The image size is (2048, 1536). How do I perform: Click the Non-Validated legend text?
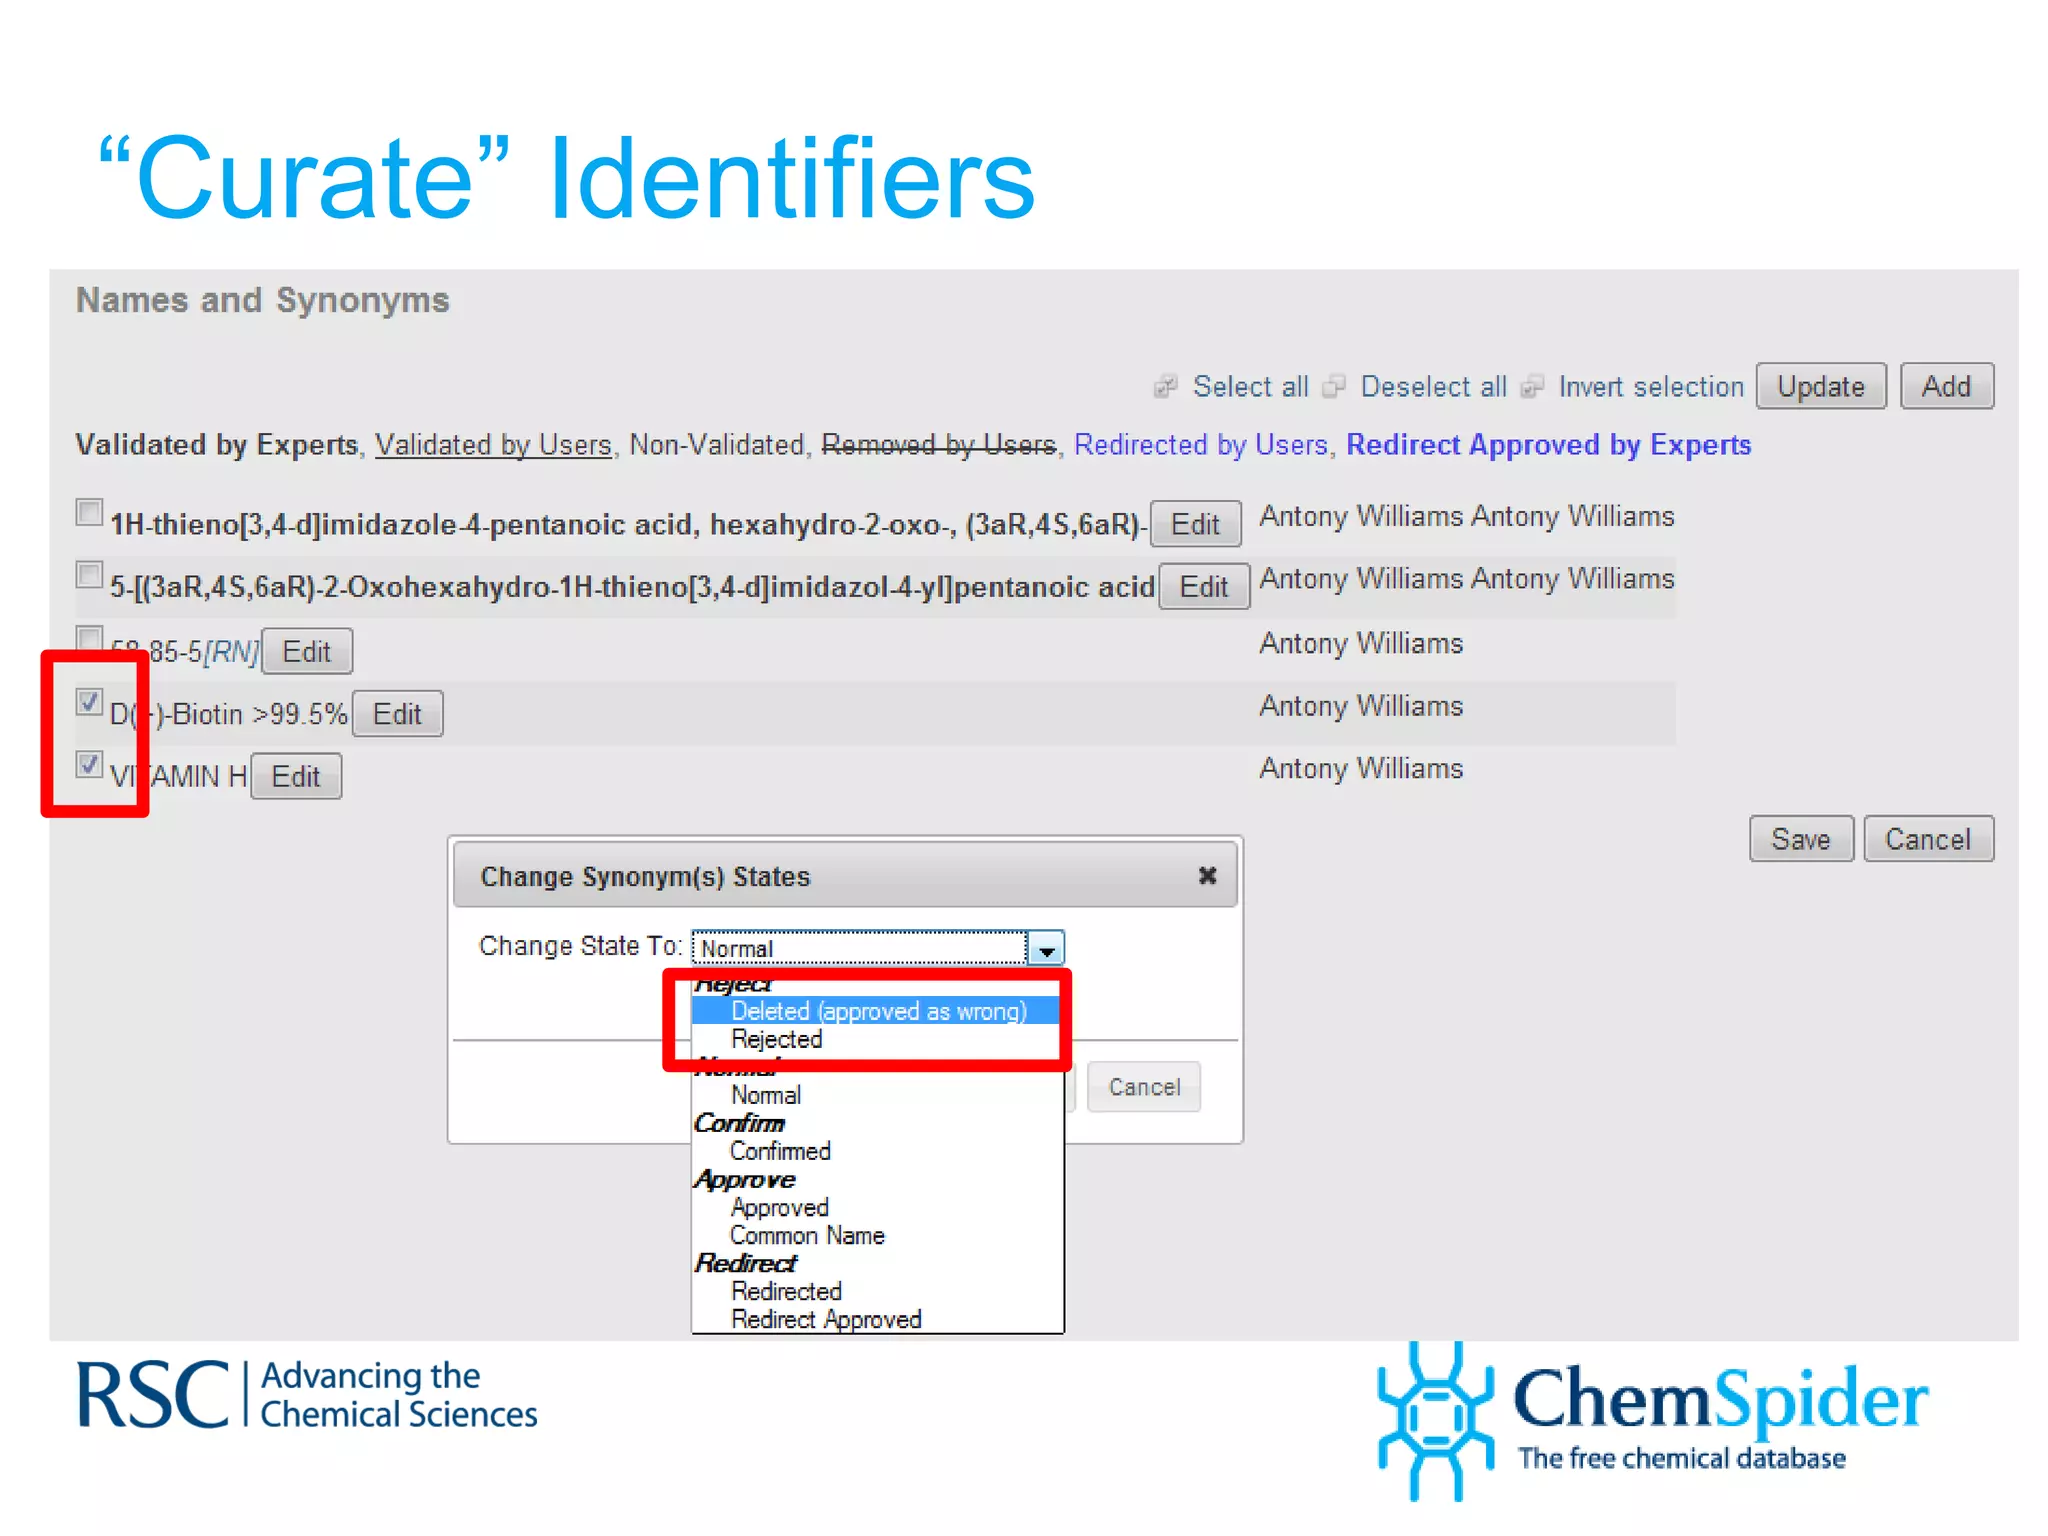[716, 445]
